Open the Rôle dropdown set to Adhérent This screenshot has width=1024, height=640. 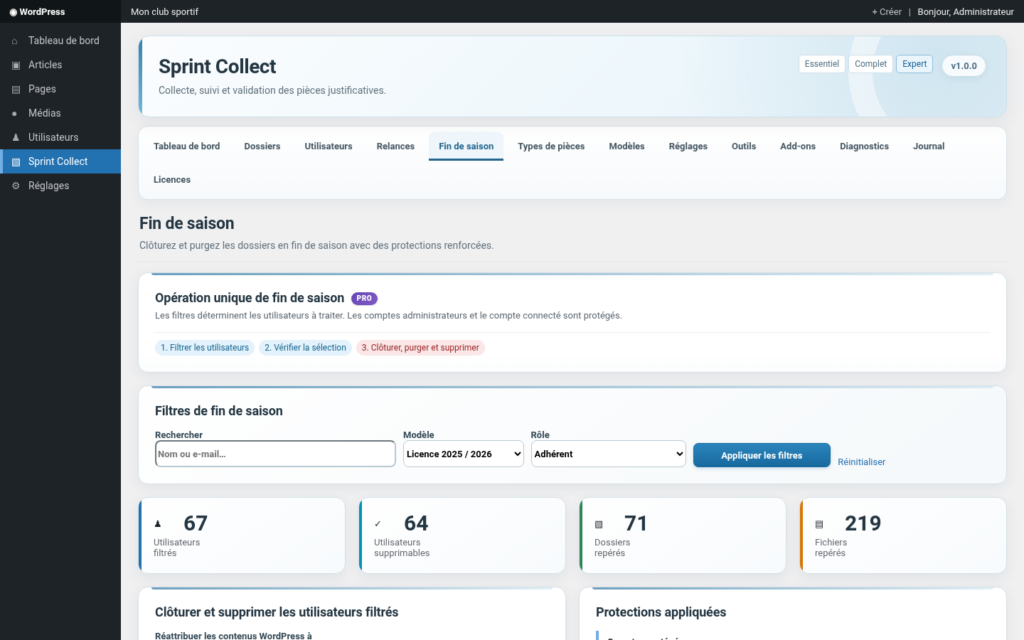click(608, 454)
